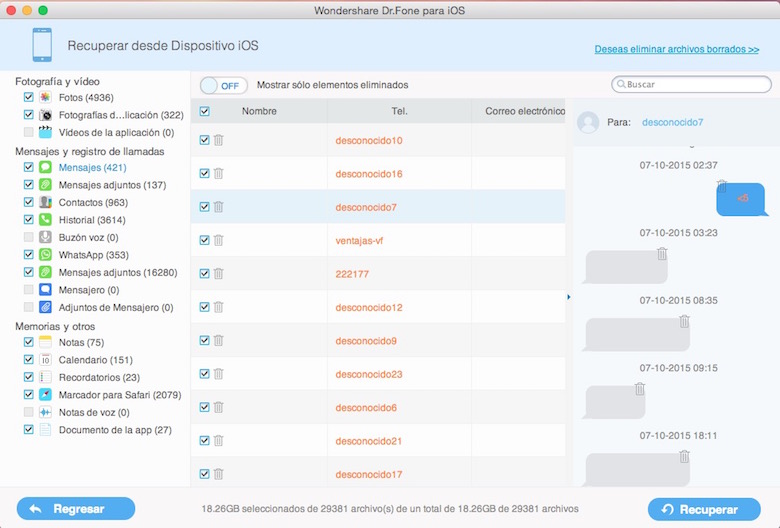
Task: Uncheck the Mensajes (421) checkbox
Action: point(28,167)
